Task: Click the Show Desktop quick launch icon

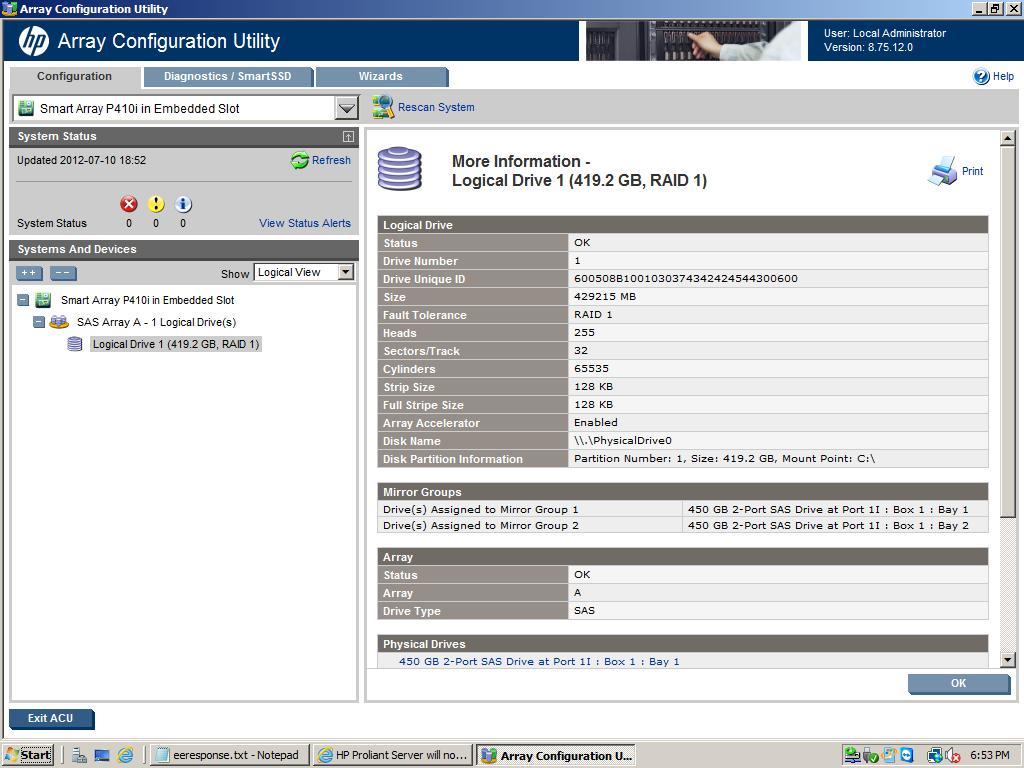Action: (102, 756)
